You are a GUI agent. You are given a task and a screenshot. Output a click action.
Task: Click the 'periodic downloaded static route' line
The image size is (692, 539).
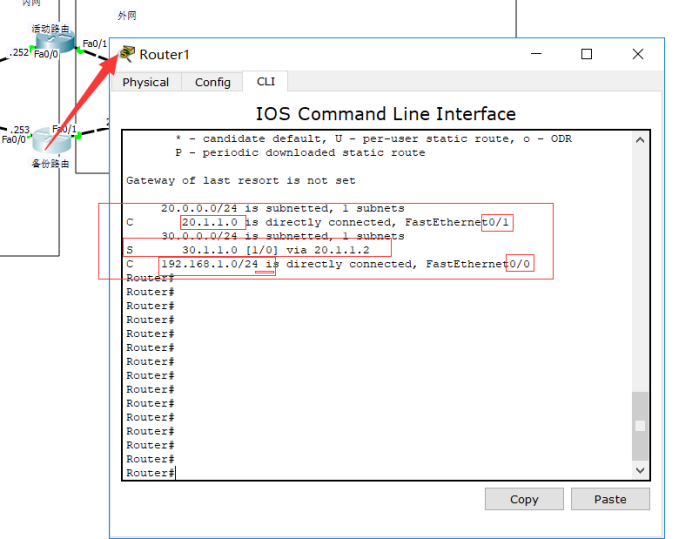[300, 153]
